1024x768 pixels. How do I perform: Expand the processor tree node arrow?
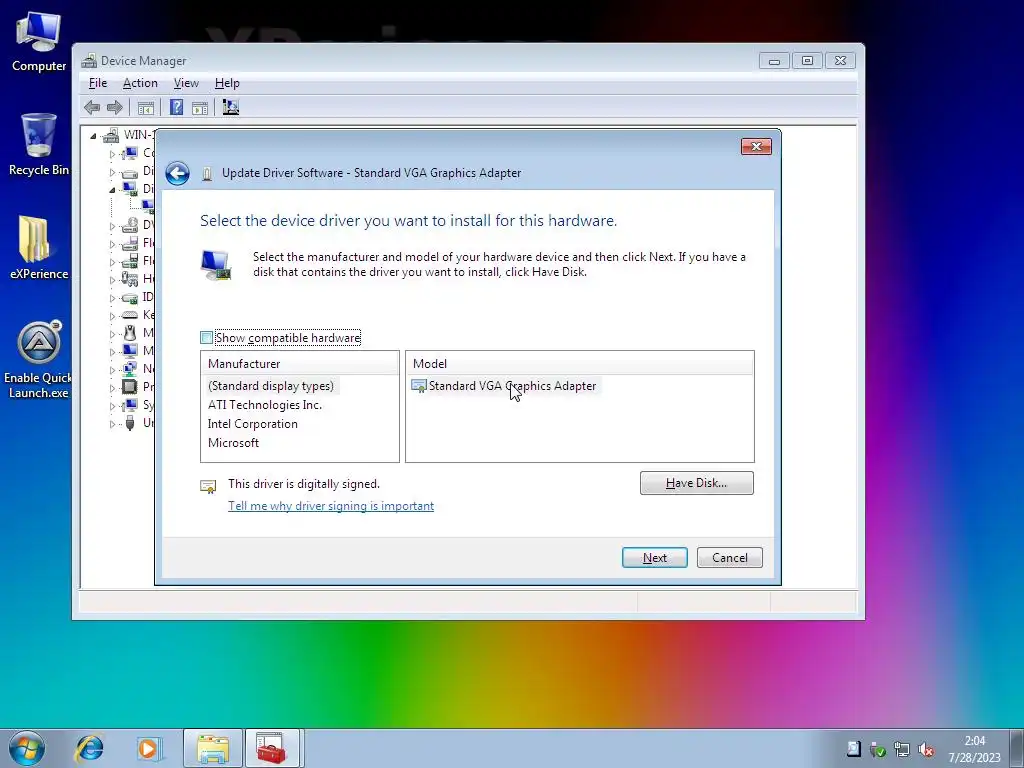pos(112,388)
